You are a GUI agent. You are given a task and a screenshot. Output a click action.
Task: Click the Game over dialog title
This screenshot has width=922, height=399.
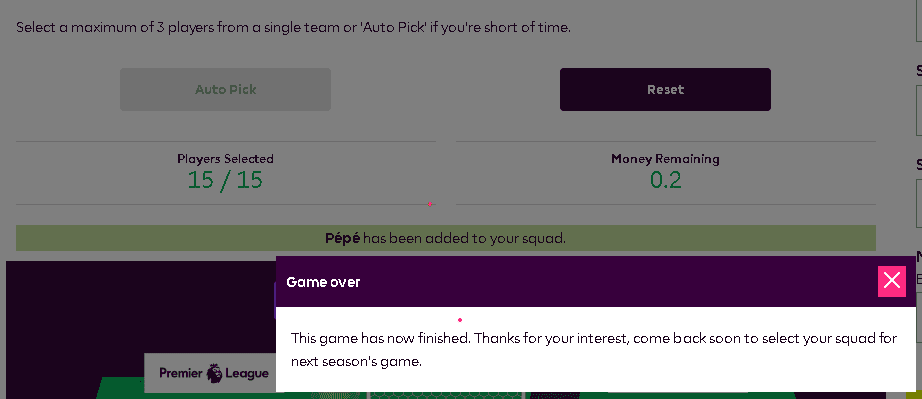[x=323, y=282]
